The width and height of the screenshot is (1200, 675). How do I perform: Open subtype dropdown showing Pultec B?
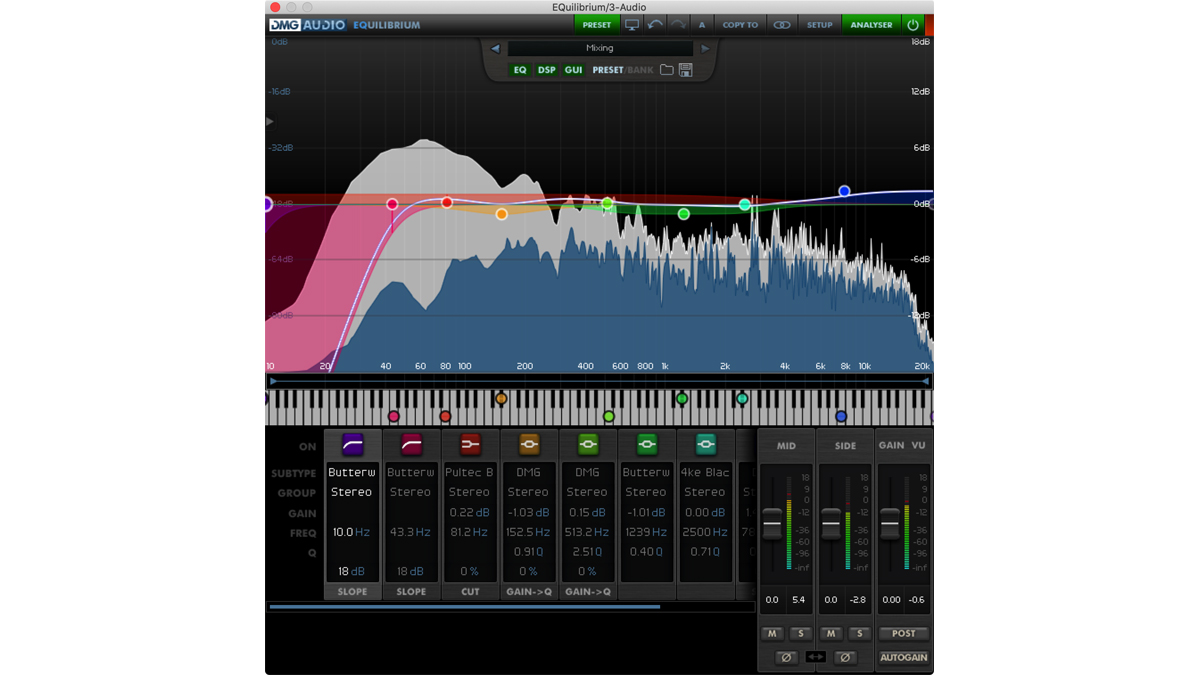pyautogui.click(x=469, y=472)
